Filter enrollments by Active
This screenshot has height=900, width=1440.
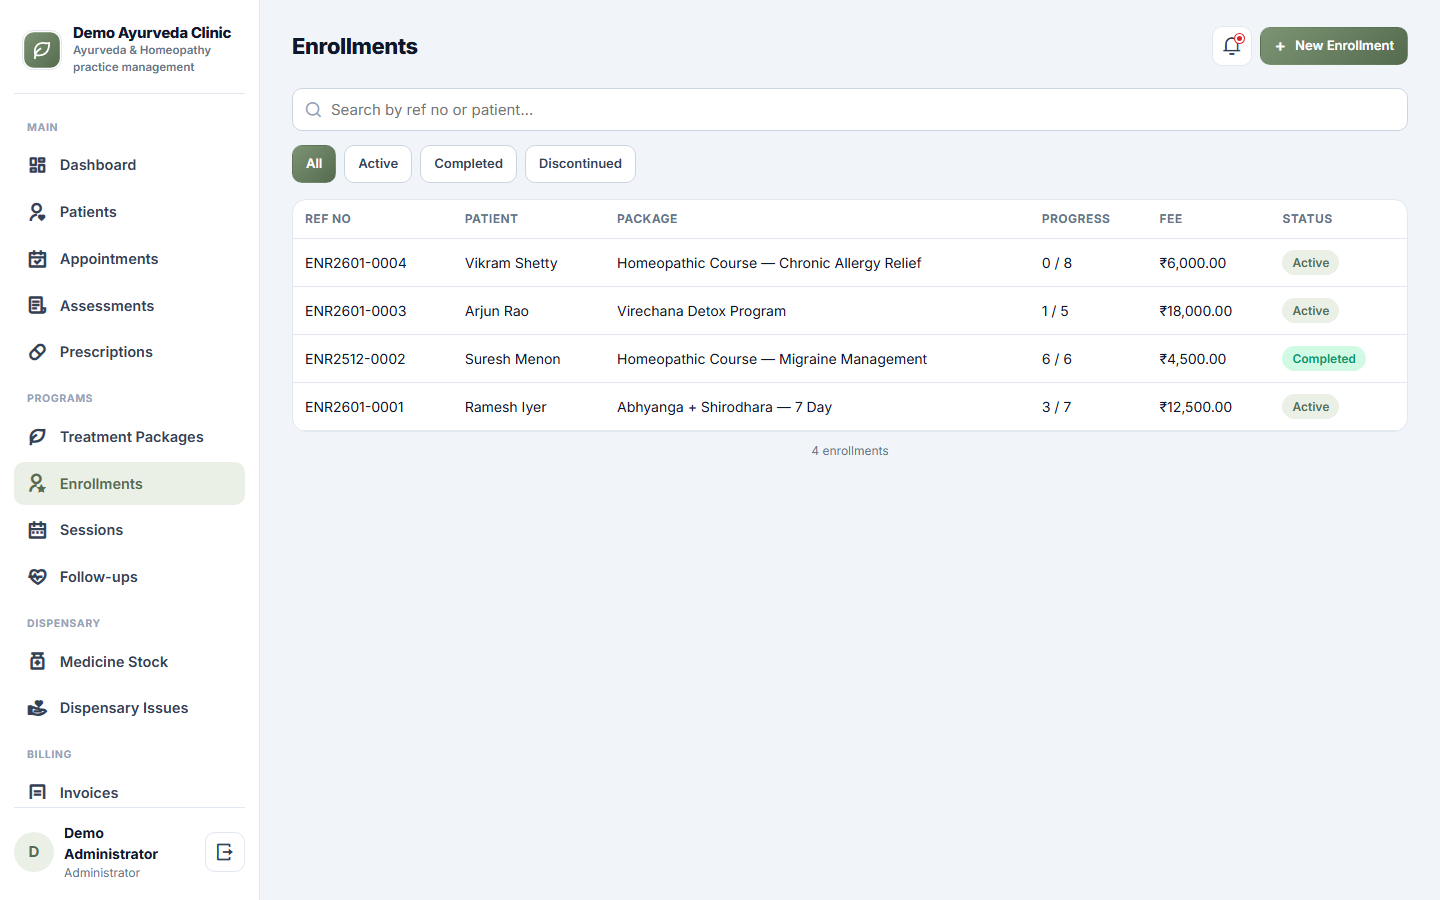tap(378, 164)
